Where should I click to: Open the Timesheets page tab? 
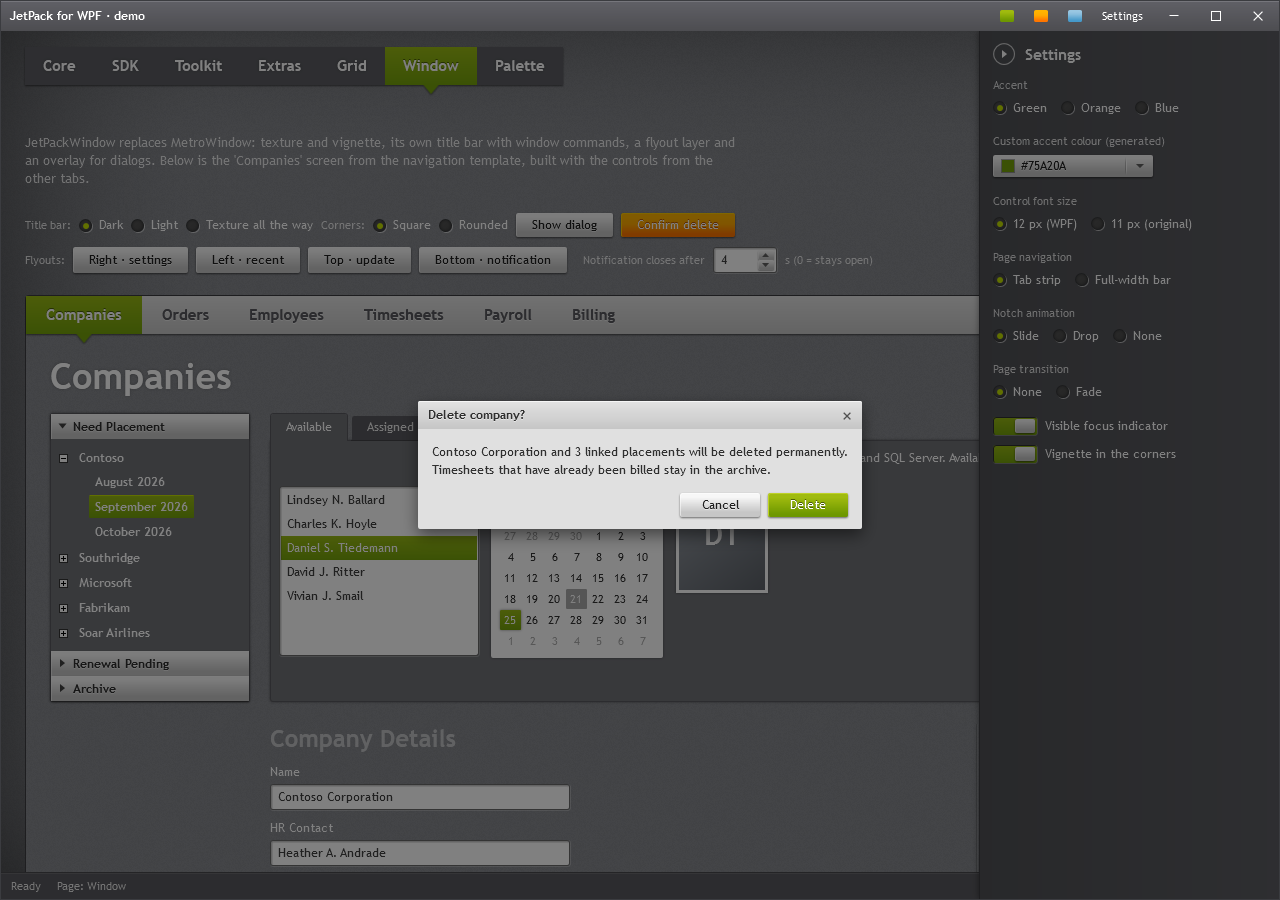click(x=404, y=315)
